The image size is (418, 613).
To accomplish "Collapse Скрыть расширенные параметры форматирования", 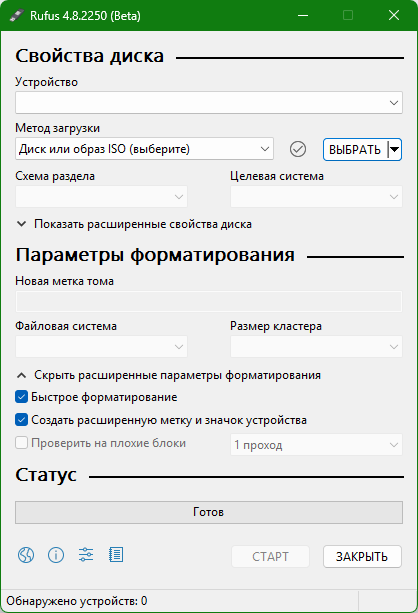I will click(168, 375).
